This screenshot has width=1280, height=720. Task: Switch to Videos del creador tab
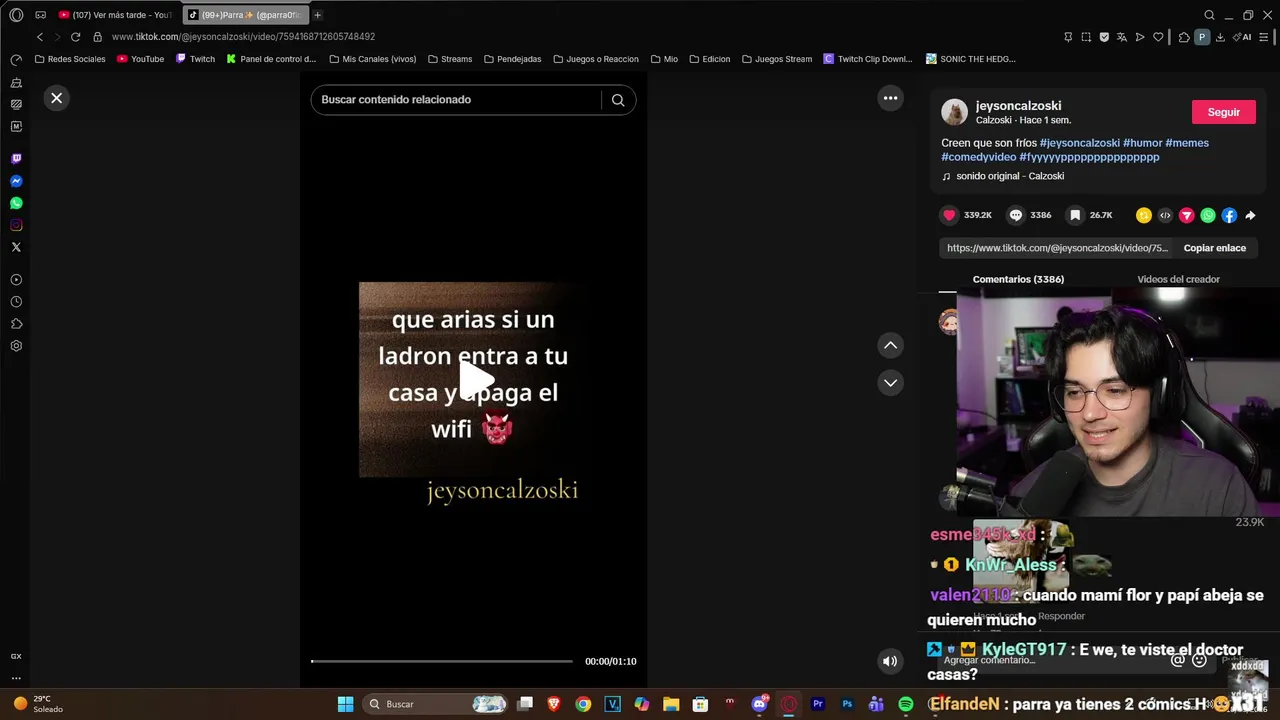pyautogui.click(x=1178, y=279)
